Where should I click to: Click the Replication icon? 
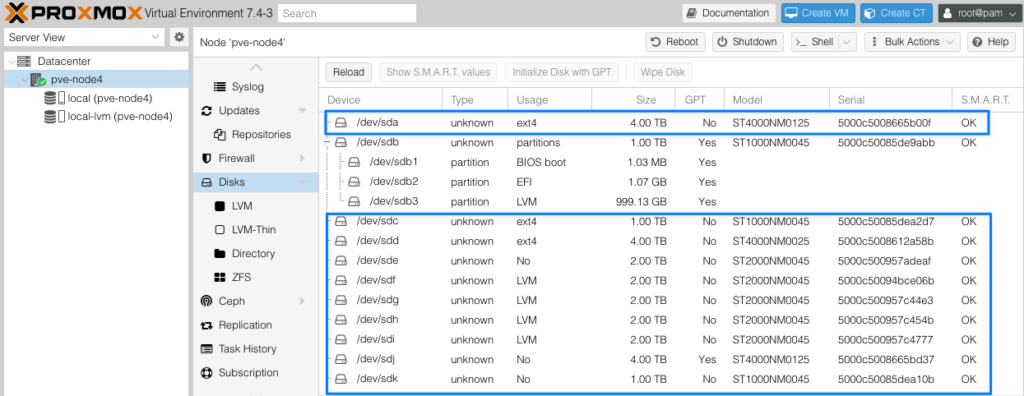click(207, 325)
